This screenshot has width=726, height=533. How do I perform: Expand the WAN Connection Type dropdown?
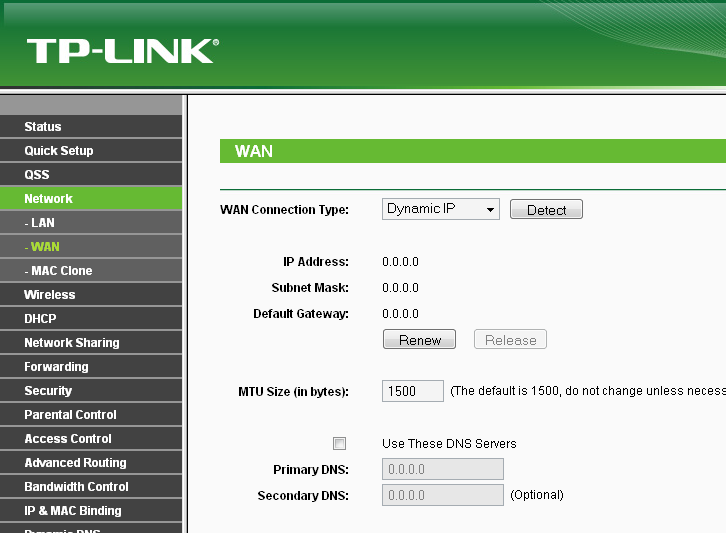point(441,209)
